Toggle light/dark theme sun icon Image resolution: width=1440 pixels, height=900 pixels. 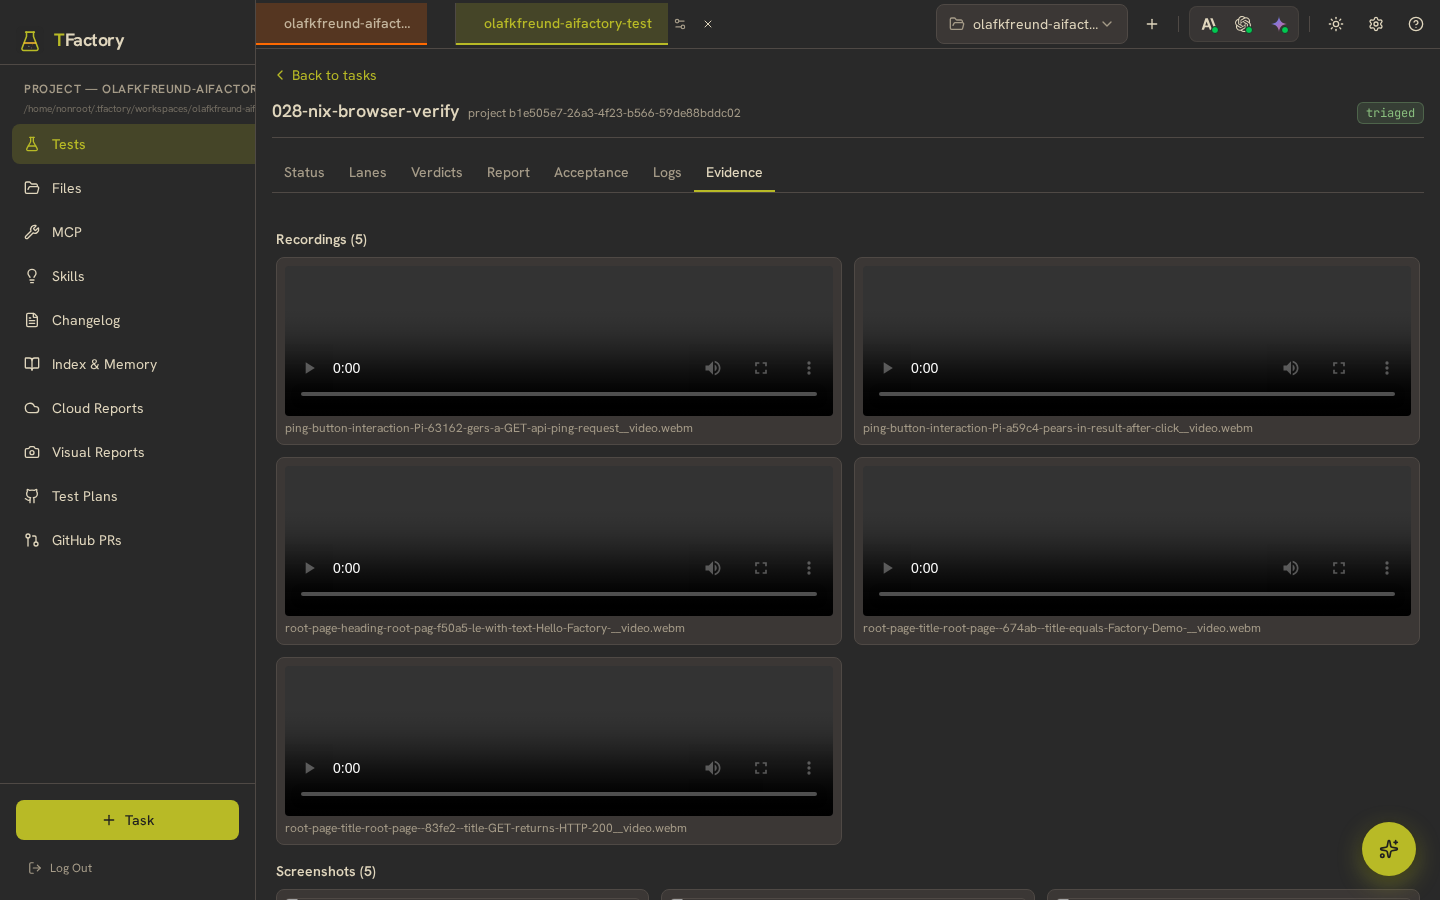coord(1336,24)
